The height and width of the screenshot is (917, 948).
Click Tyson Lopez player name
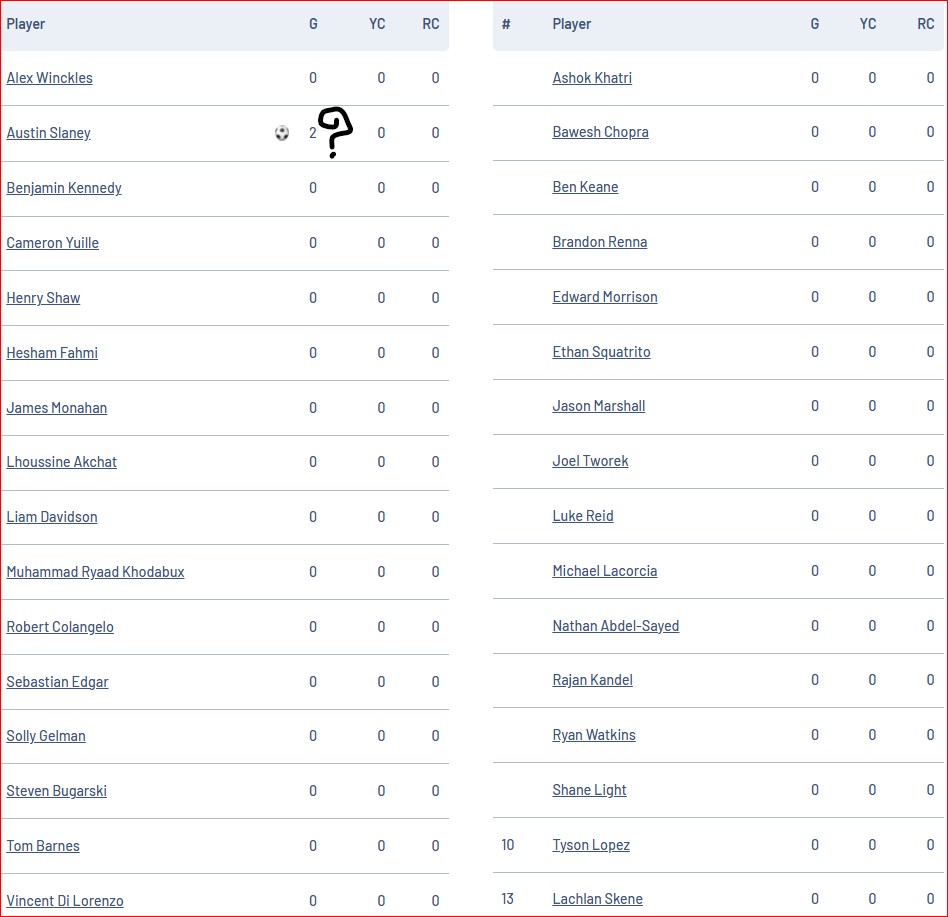[x=591, y=845]
